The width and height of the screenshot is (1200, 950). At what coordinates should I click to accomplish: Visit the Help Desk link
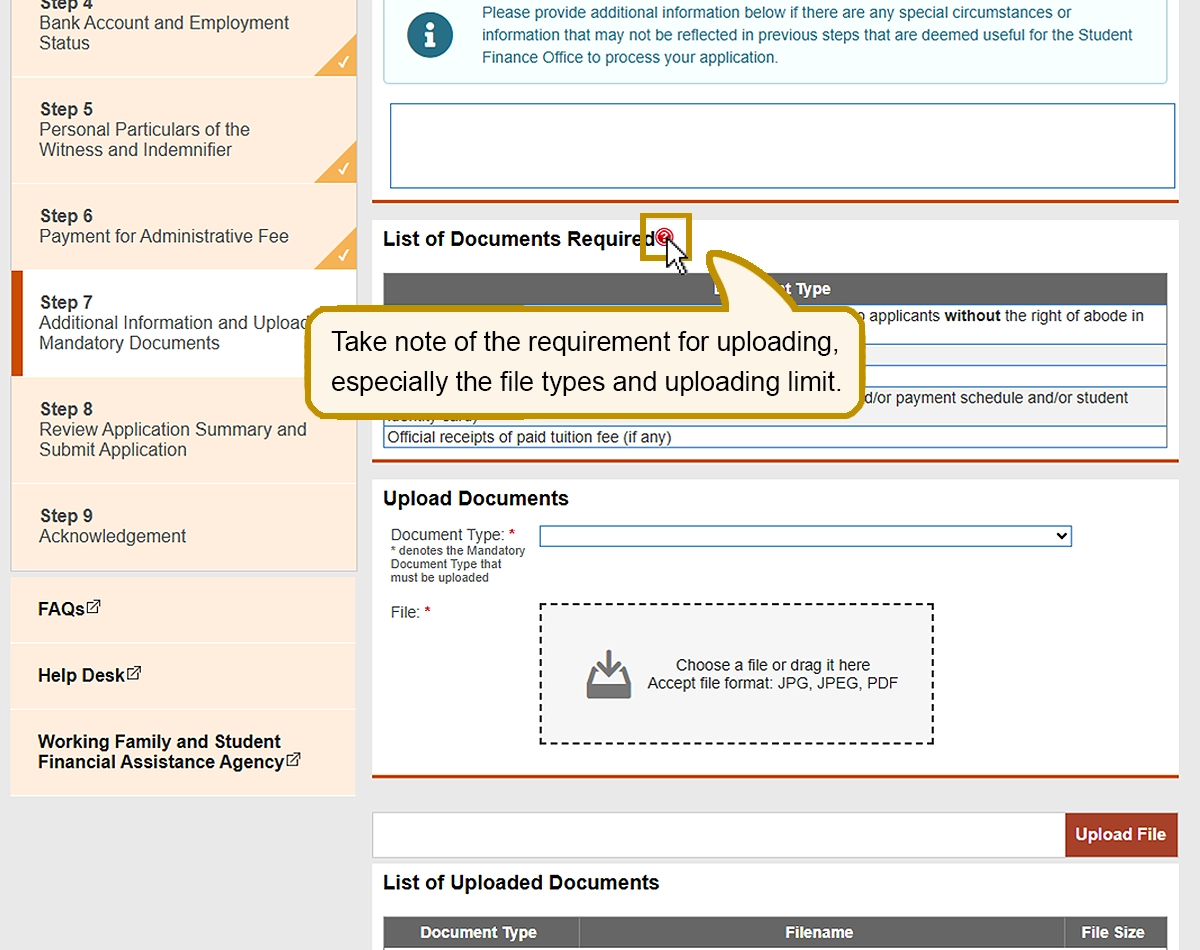pyautogui.click(x=81, y=676)
